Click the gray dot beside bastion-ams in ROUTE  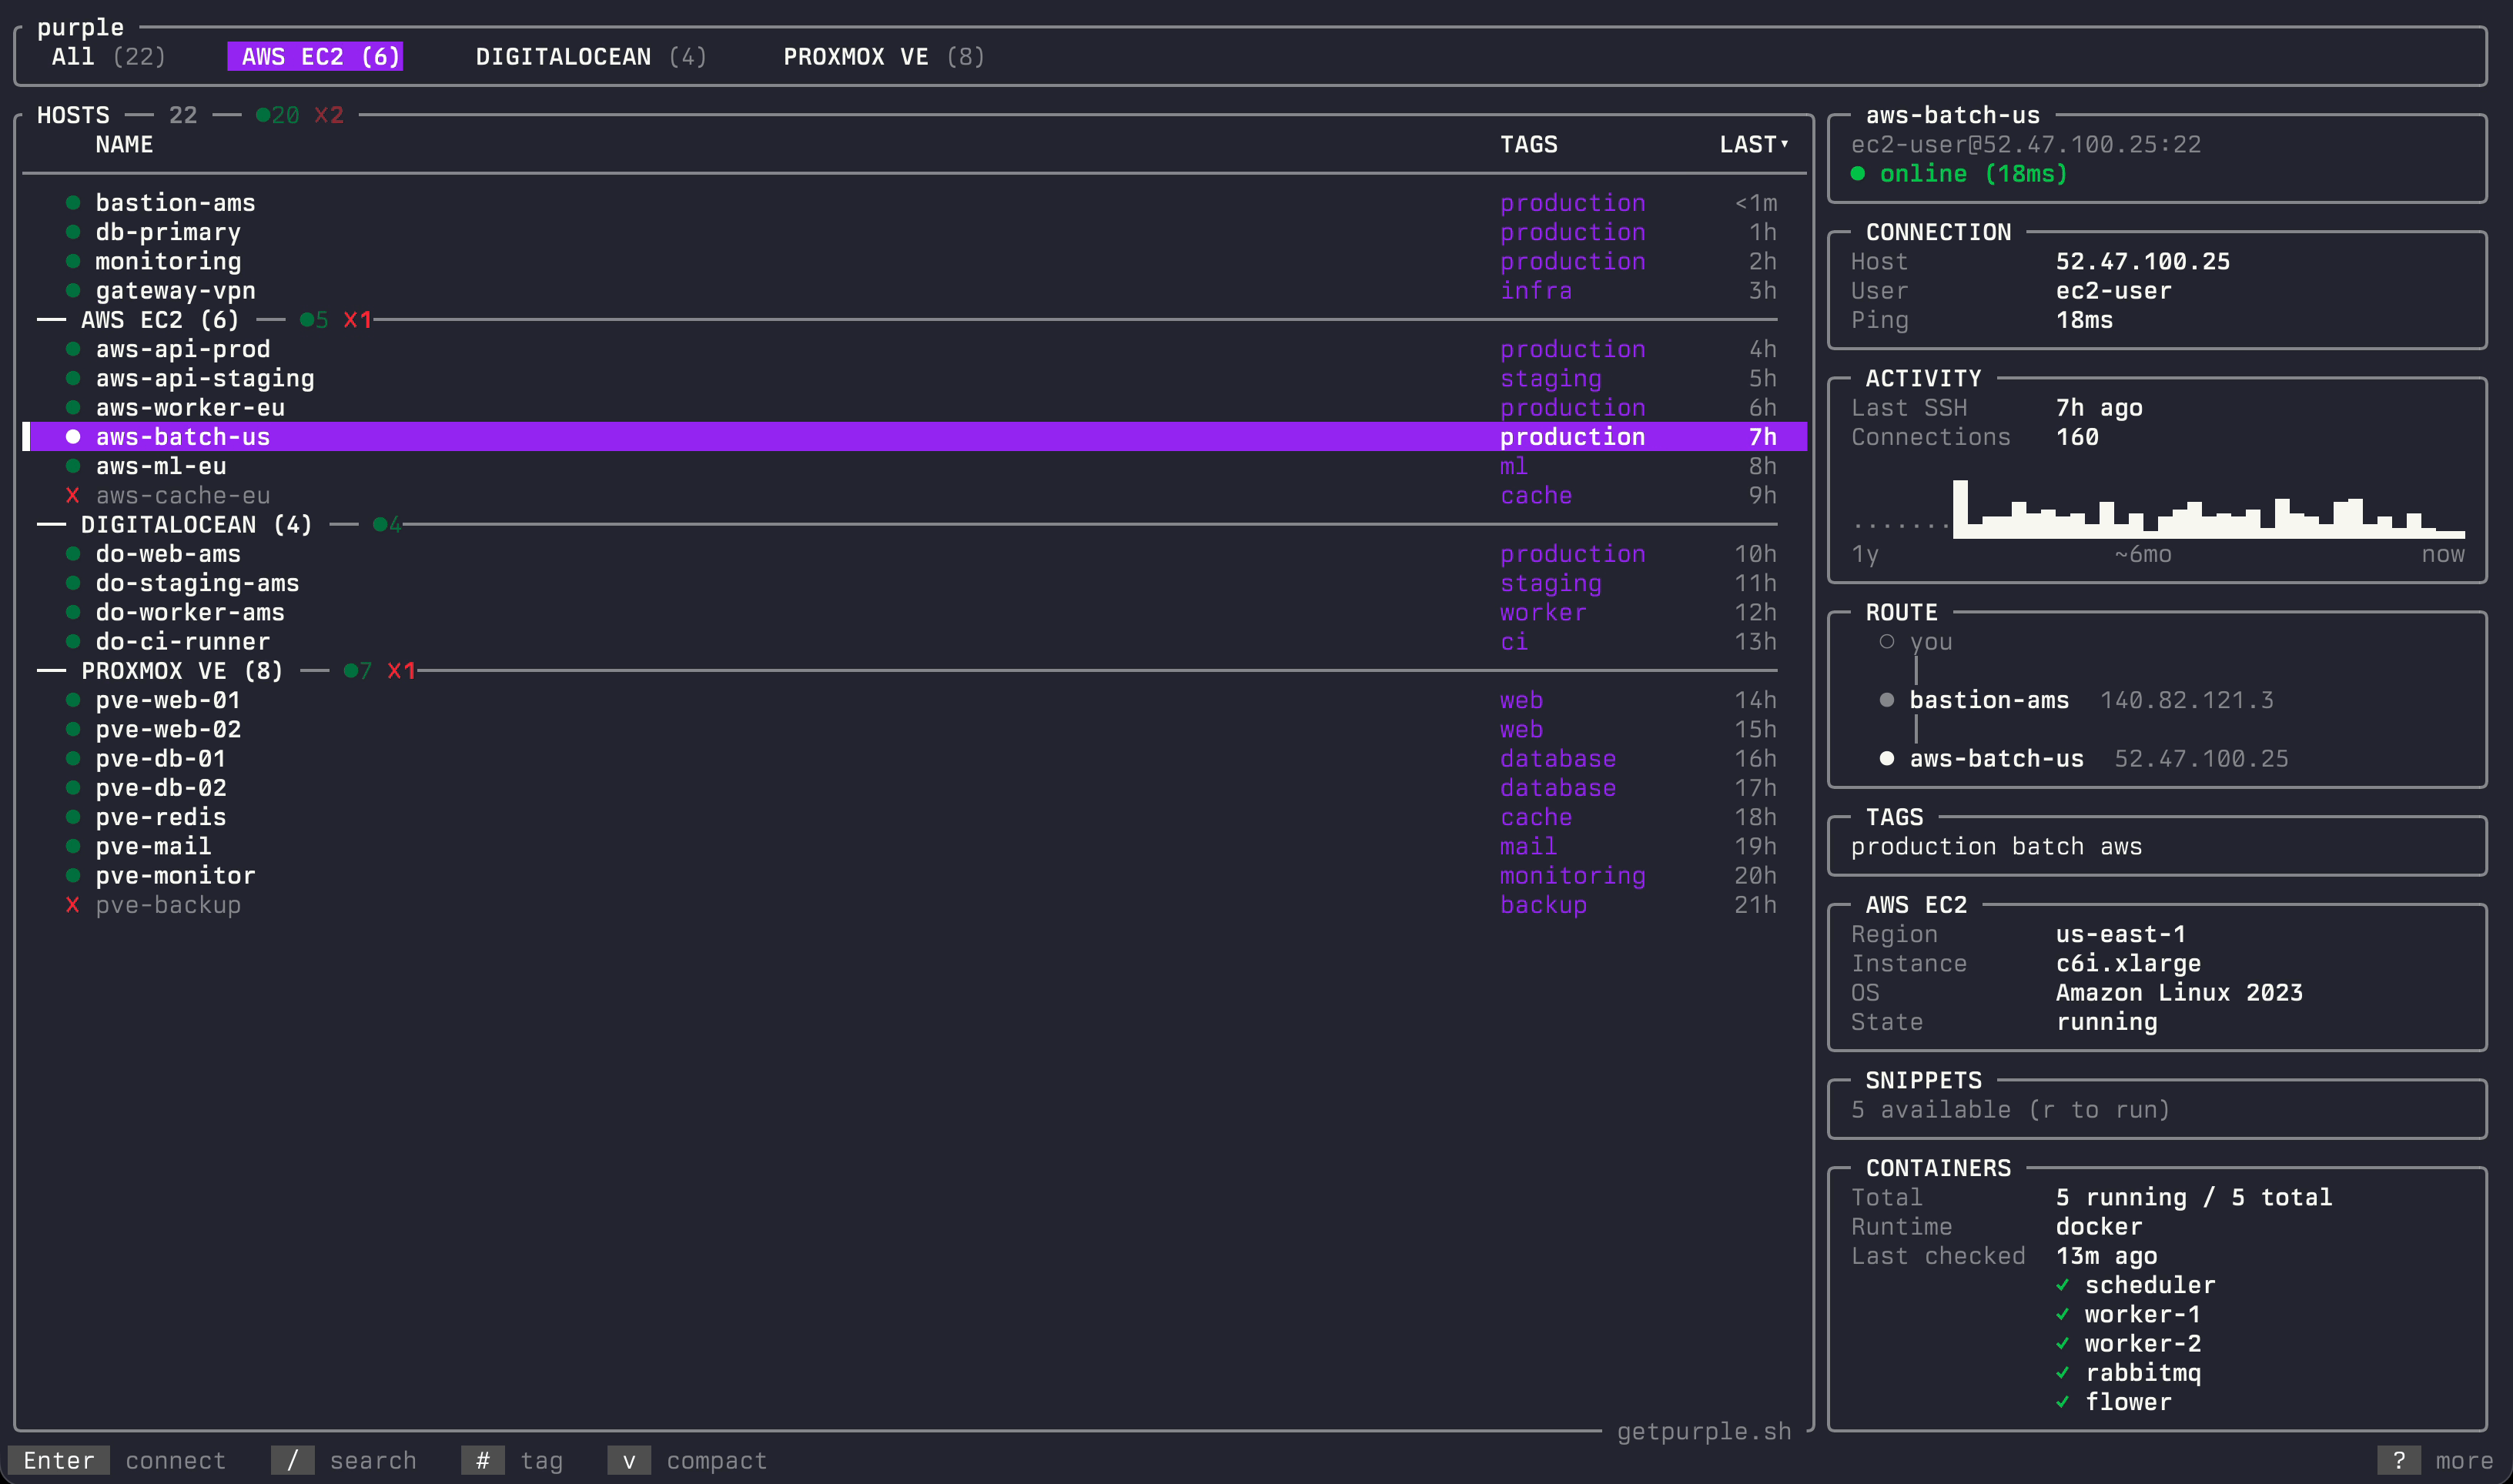coord(1886,700)
